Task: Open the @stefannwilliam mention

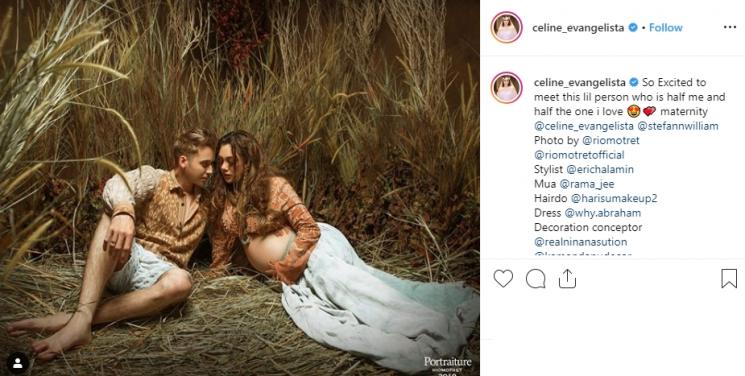Action: point(678,126)
